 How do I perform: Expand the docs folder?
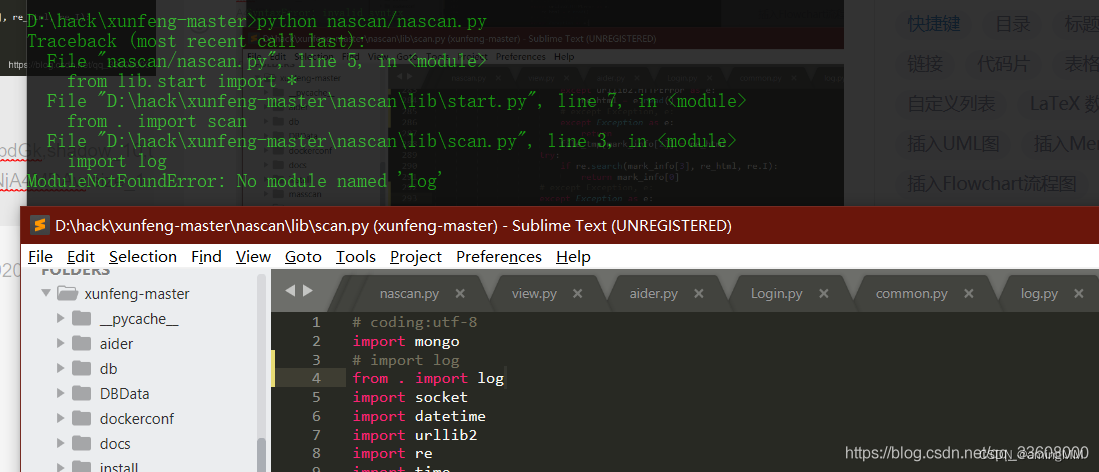[x=61, y=443]
